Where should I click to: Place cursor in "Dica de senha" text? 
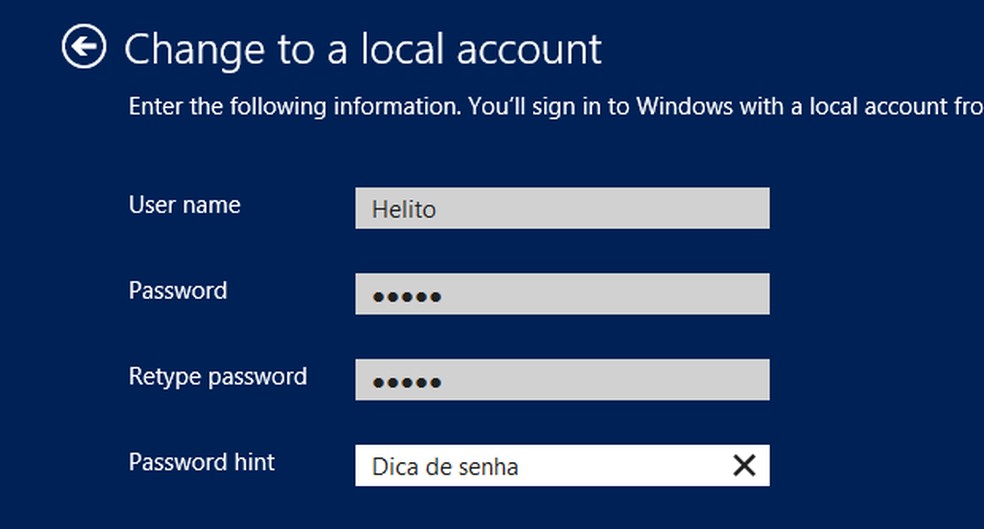tap(445, 467)
